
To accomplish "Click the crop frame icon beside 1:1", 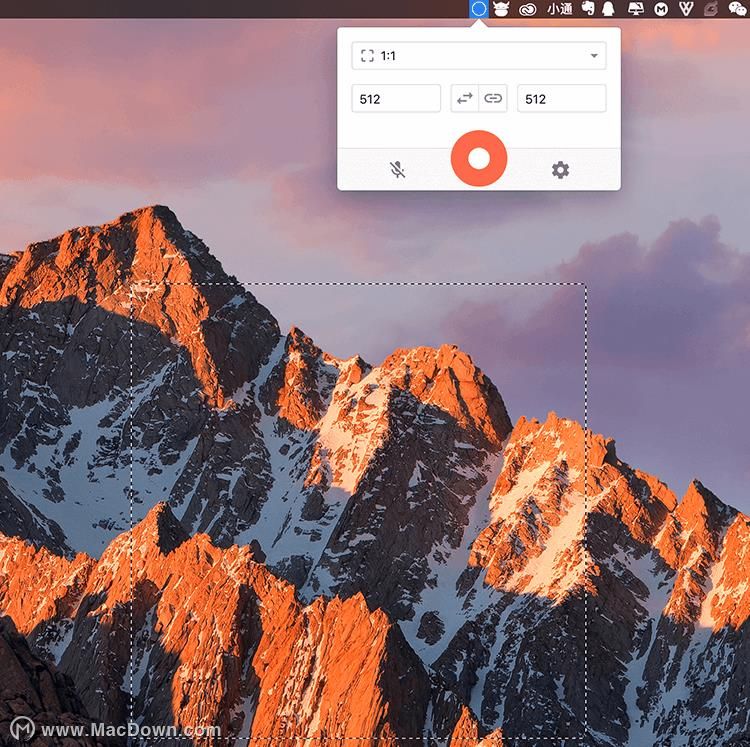I will (367, 56).
